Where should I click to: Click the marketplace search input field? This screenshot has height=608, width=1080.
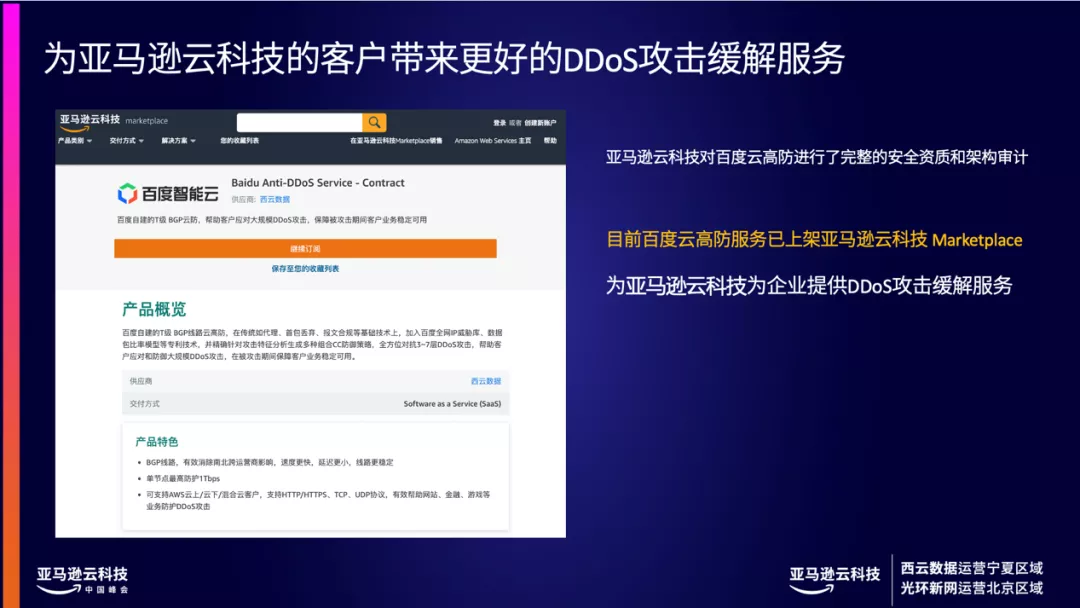pyautogui.click(x=300, y=123)
